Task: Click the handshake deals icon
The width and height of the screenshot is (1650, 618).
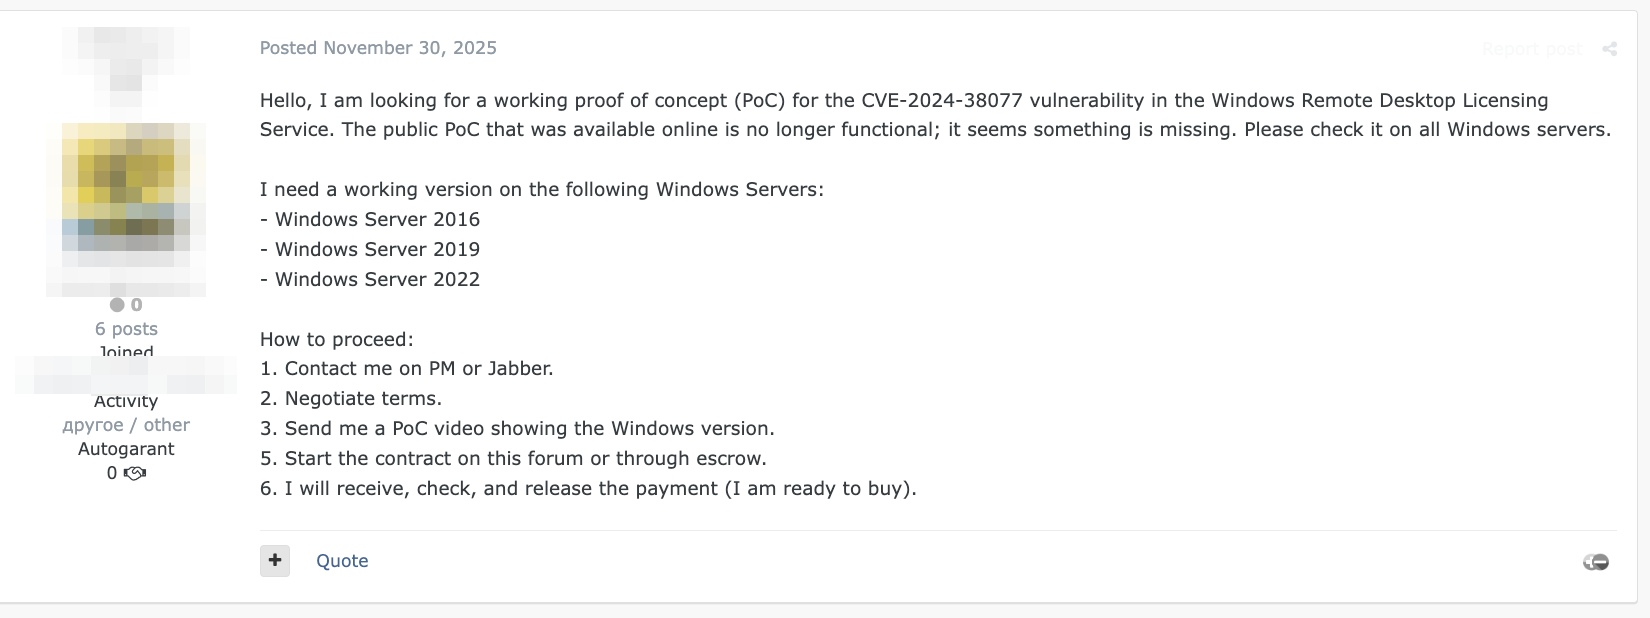Action: click(134, 473)
